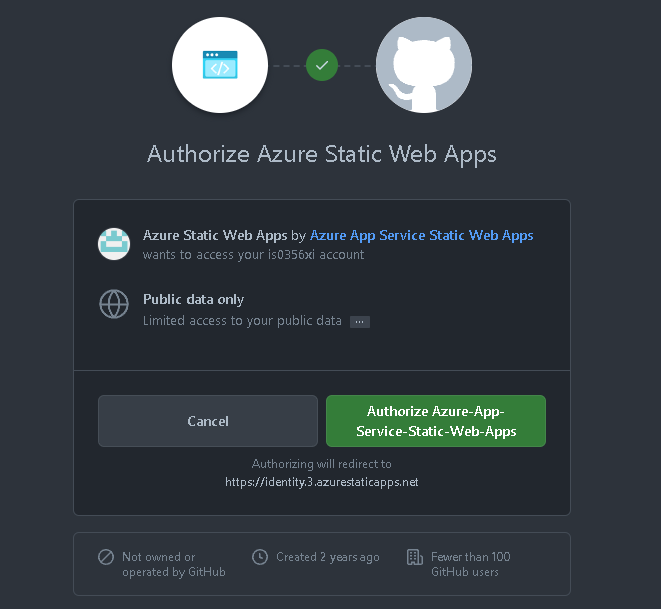The image size is (661, 609).
Task: Click the "Public data only" label
Action: click(193, 299)
